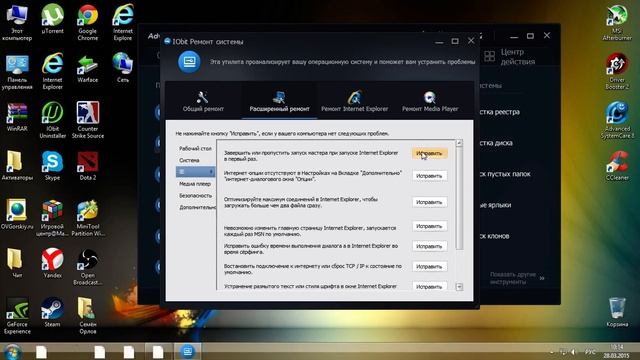Launch Google Chrome desktop shortcut
This screenshot has width=640, height=360.
click(x=88, y=22)
